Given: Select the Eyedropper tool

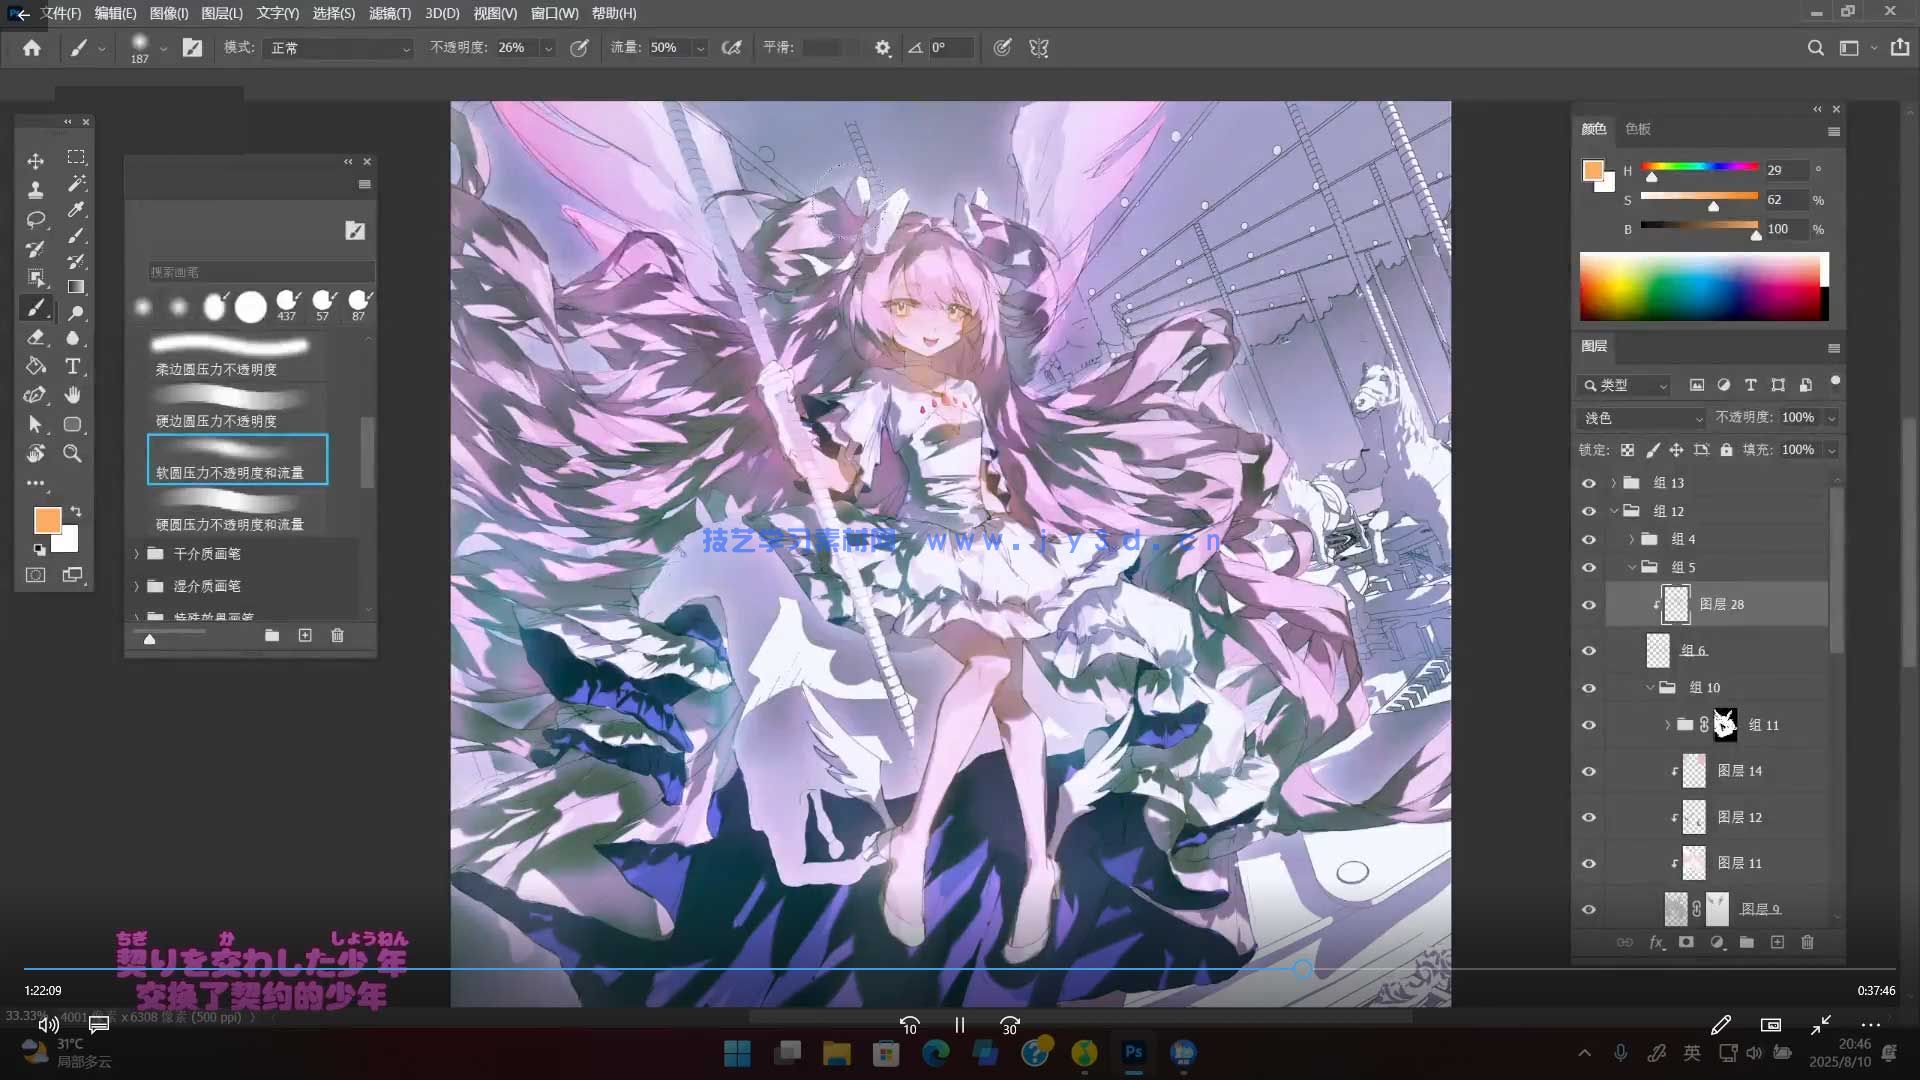Looking at the screenshot, I should (x=75, y=210).
